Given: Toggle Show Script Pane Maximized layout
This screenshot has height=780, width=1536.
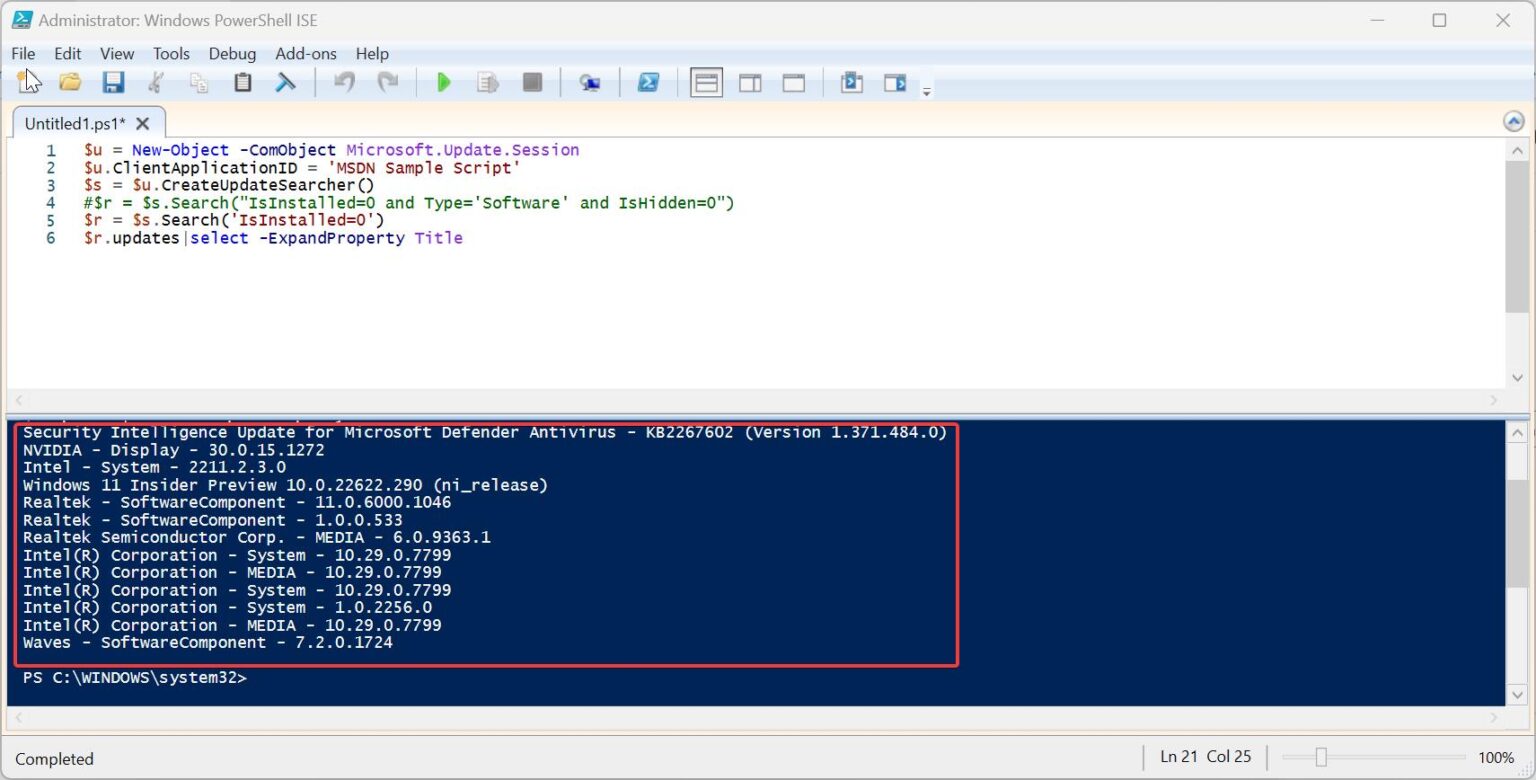Looking at the screenshot, I should [x=793, y=82].
